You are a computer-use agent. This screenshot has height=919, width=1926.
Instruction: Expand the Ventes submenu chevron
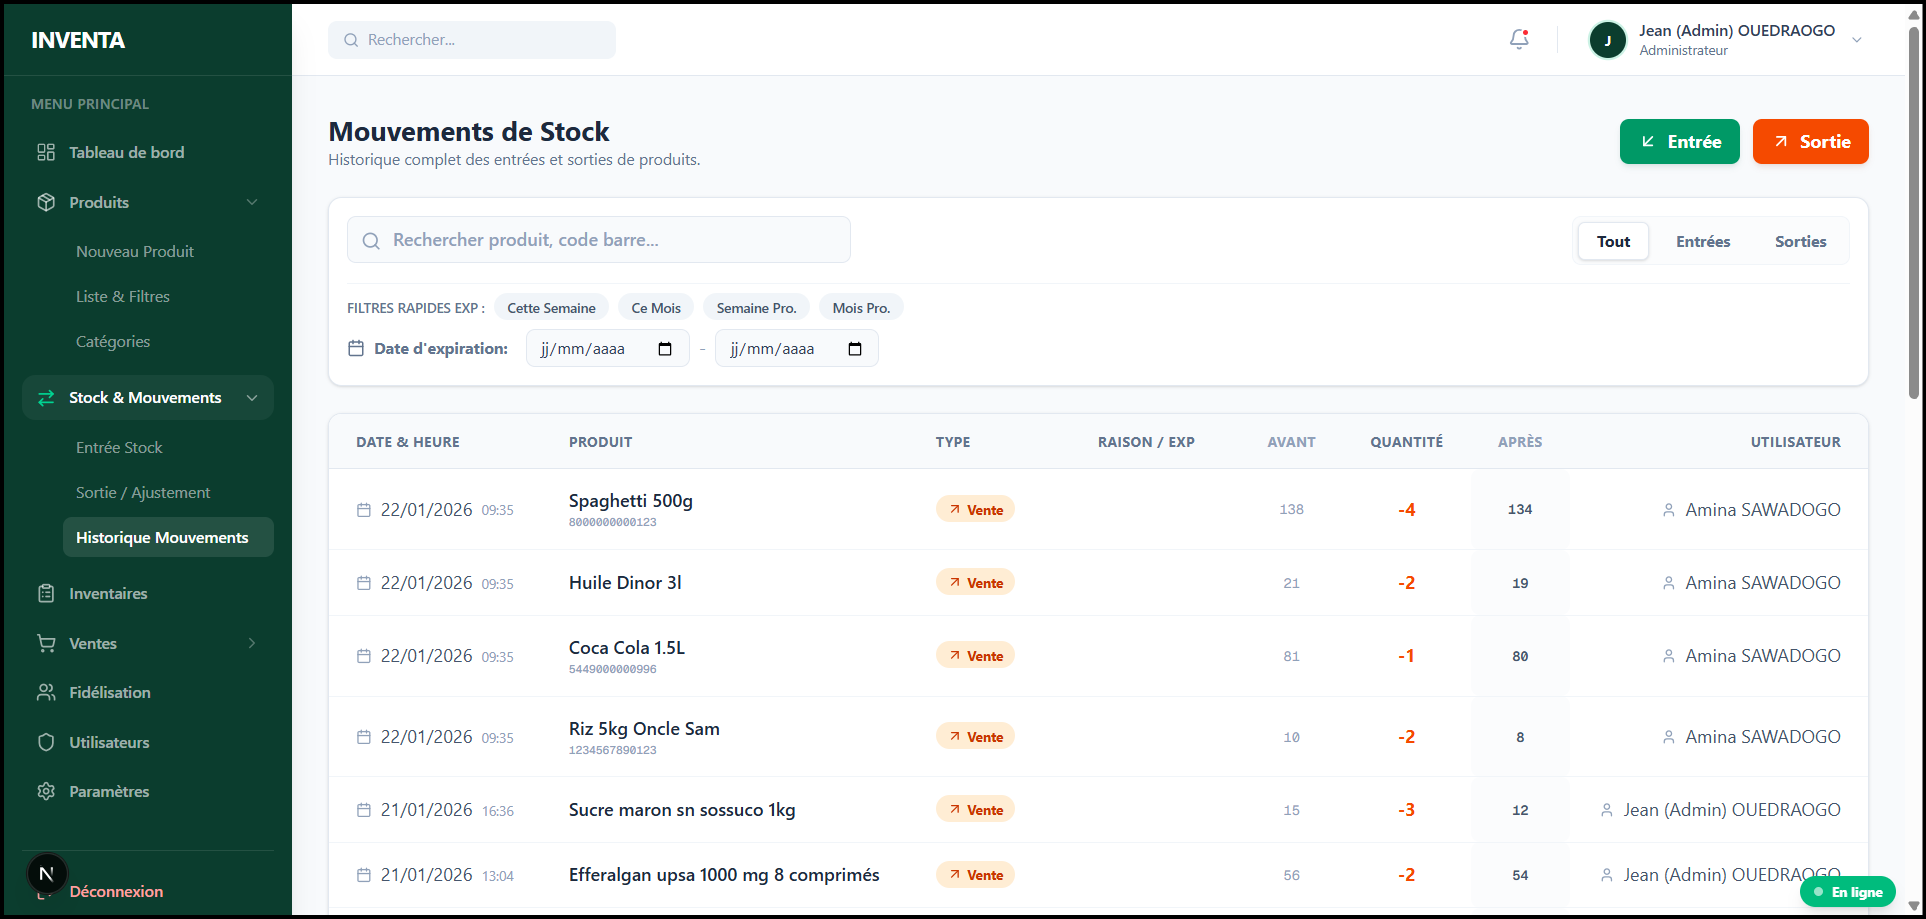(x=252, y=643)
